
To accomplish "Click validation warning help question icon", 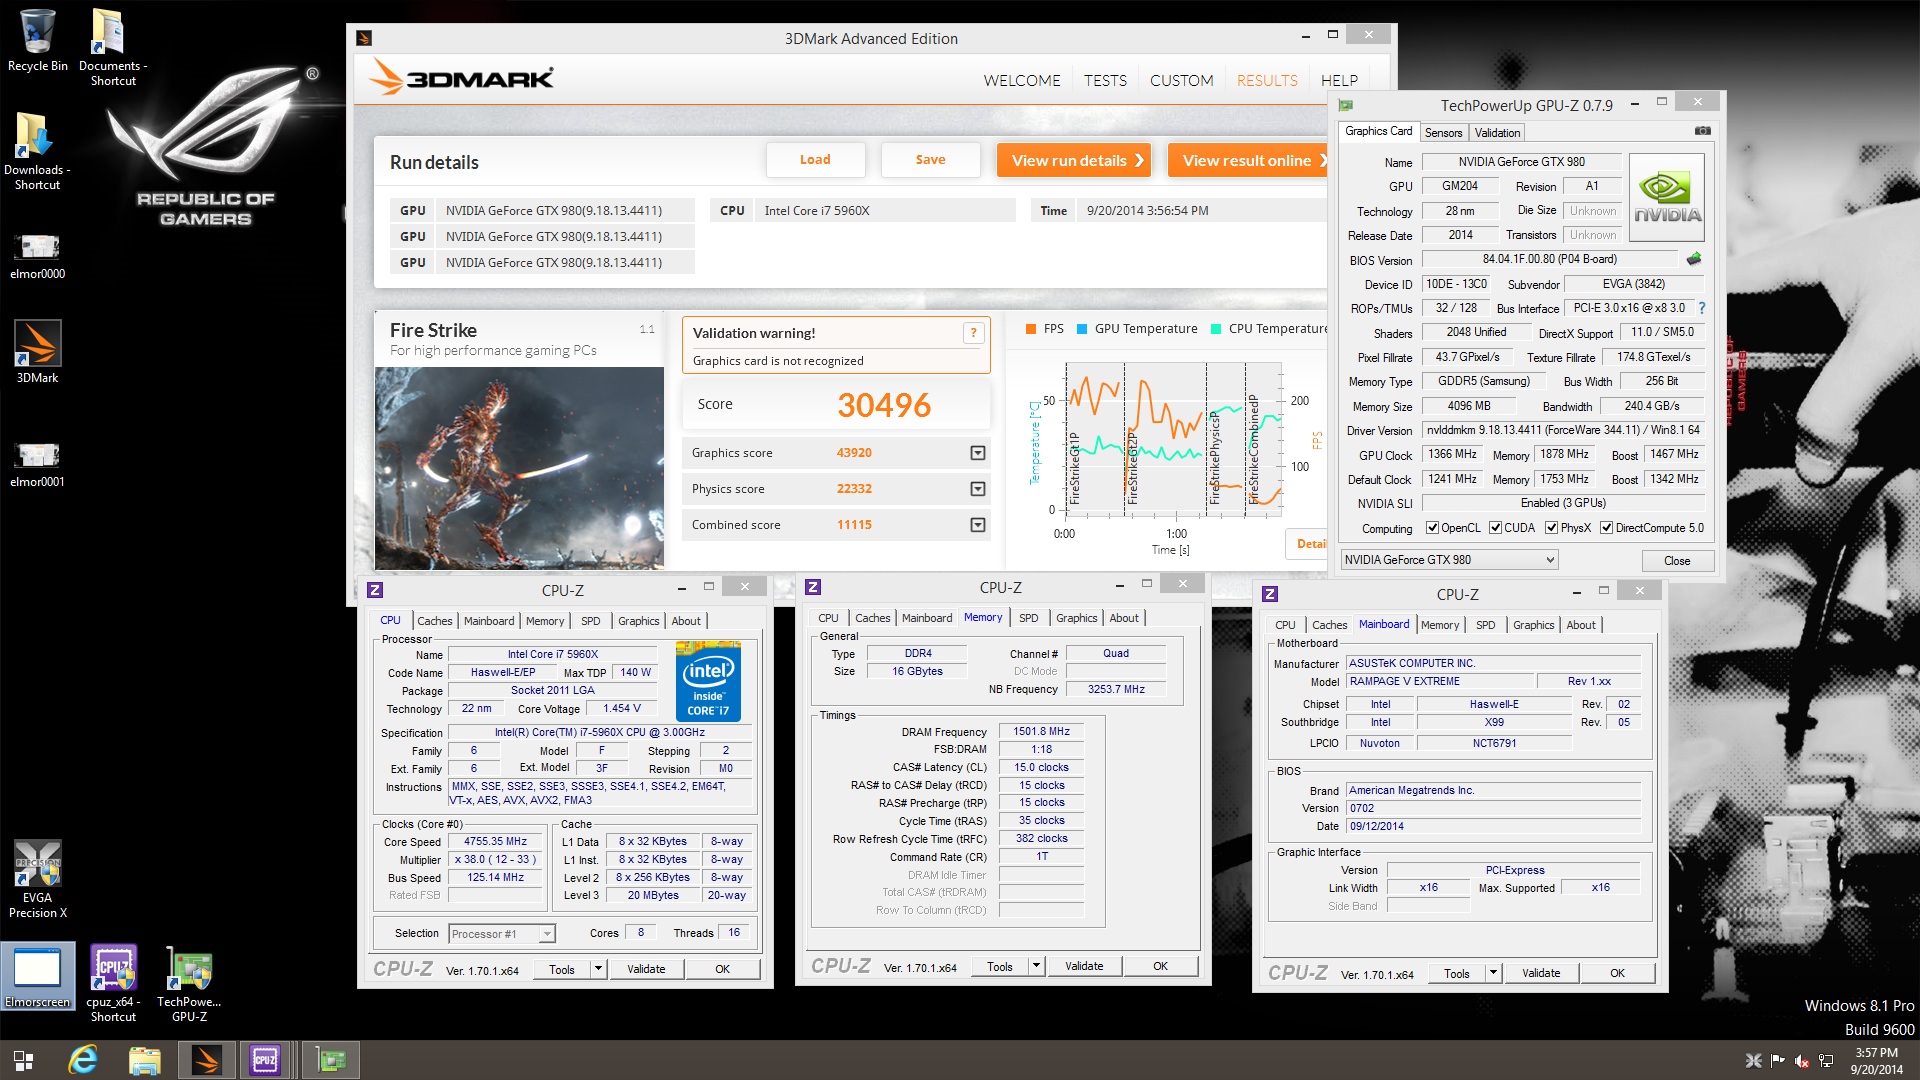I will click(x=973, y=333).
